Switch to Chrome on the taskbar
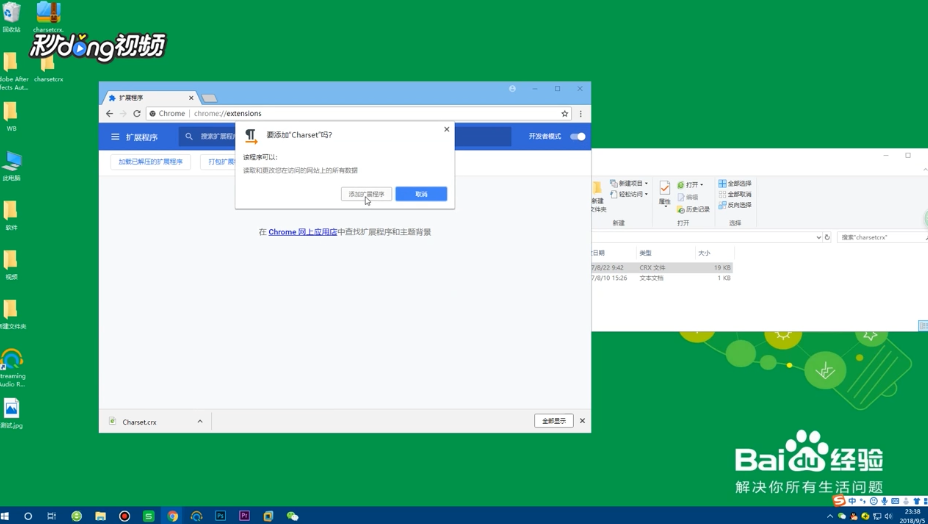 tap(172, 516)
